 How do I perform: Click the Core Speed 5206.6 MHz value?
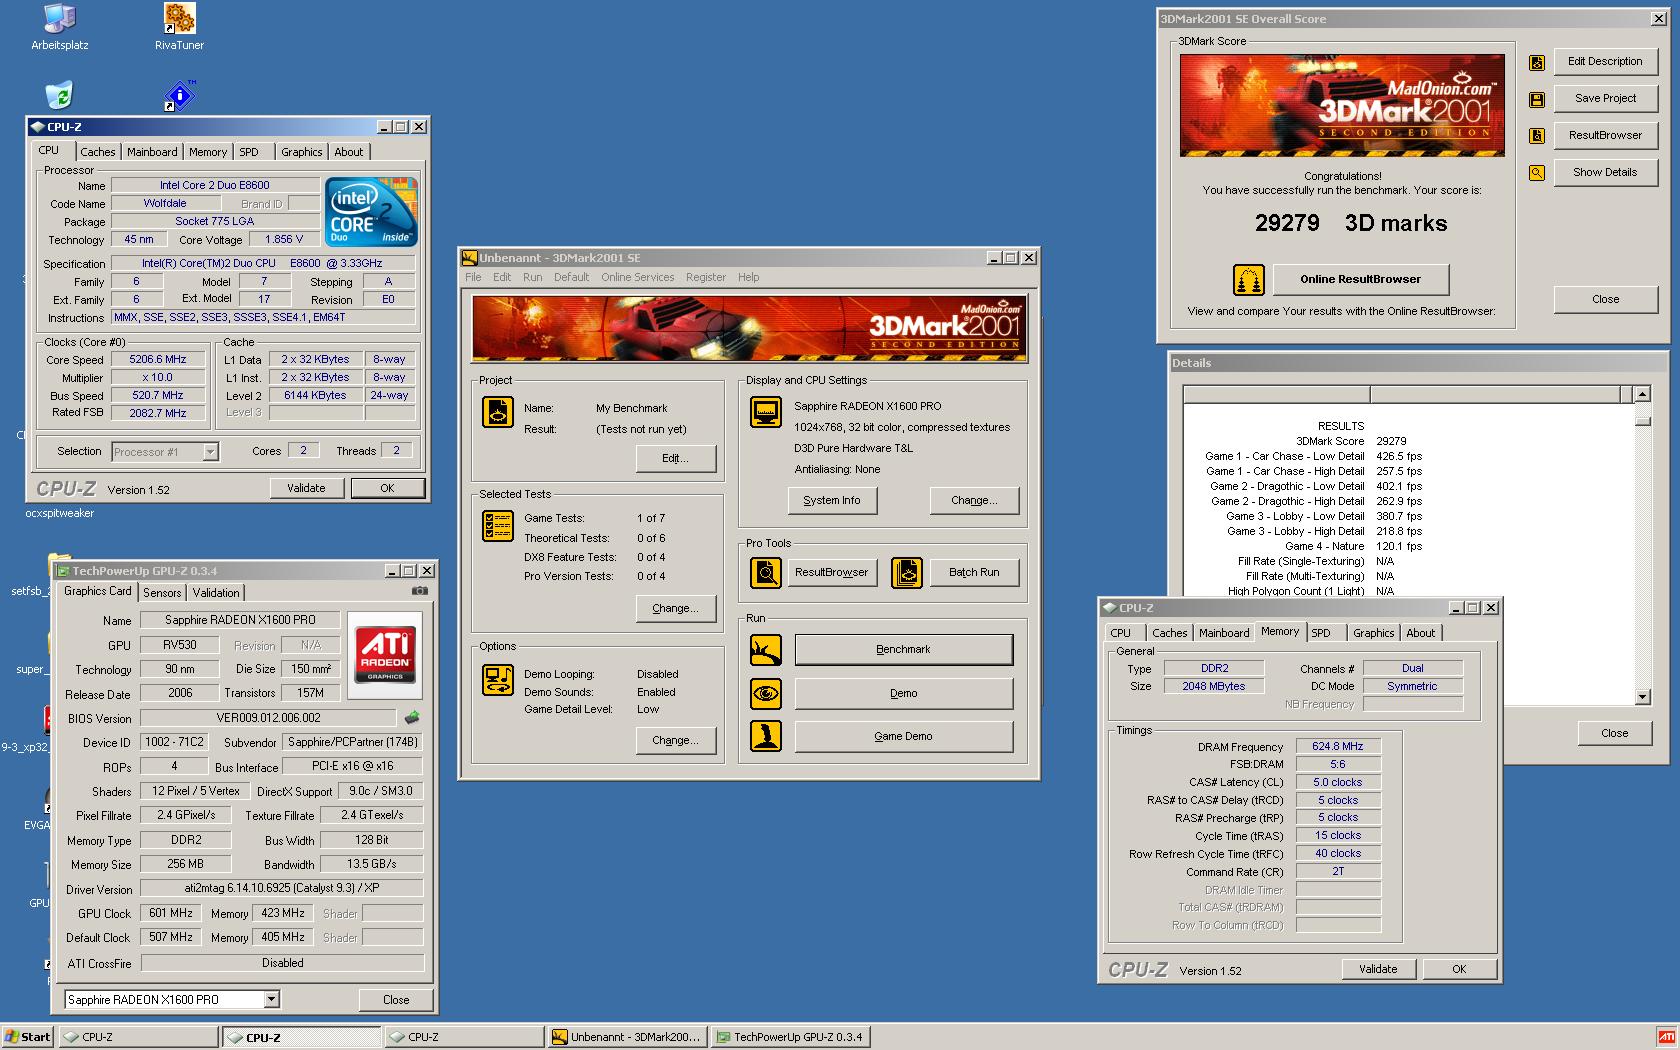click(x=158, y=360)
